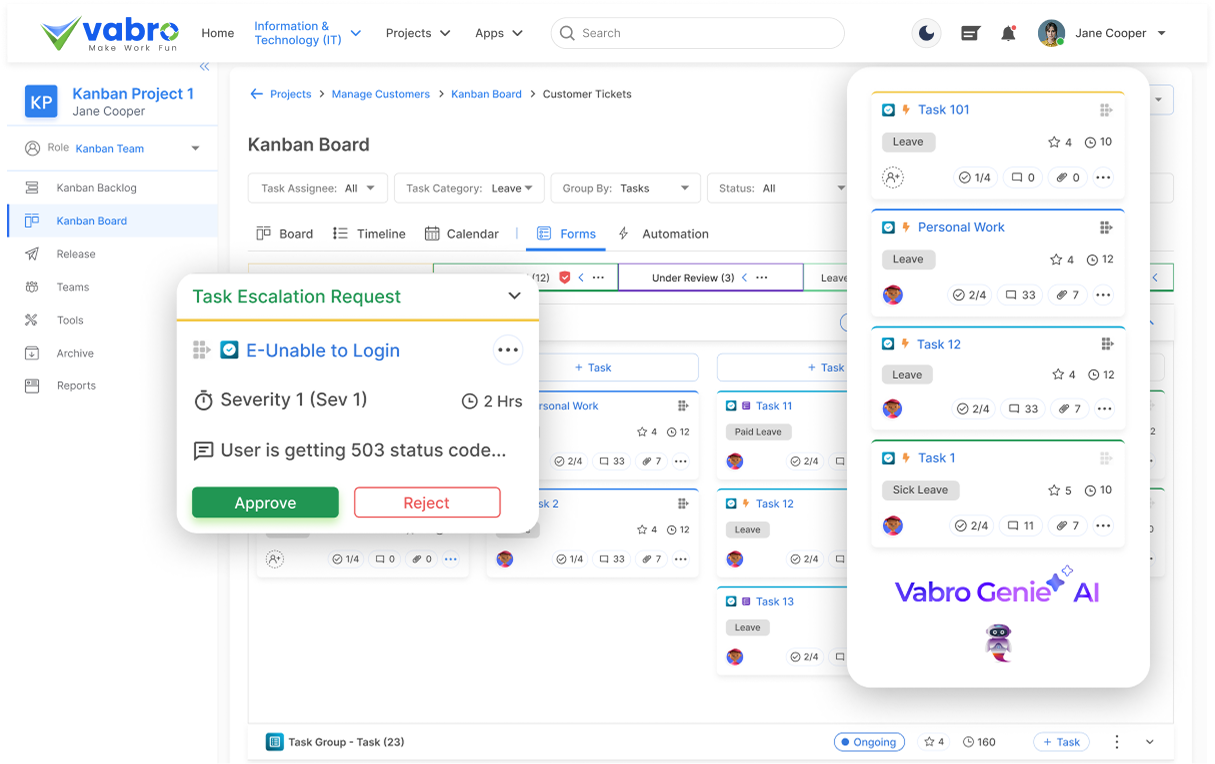The width and height of the screenshot is (1215, 764).
Task: Approve the task escalation request
Action: tap(265, 503)
